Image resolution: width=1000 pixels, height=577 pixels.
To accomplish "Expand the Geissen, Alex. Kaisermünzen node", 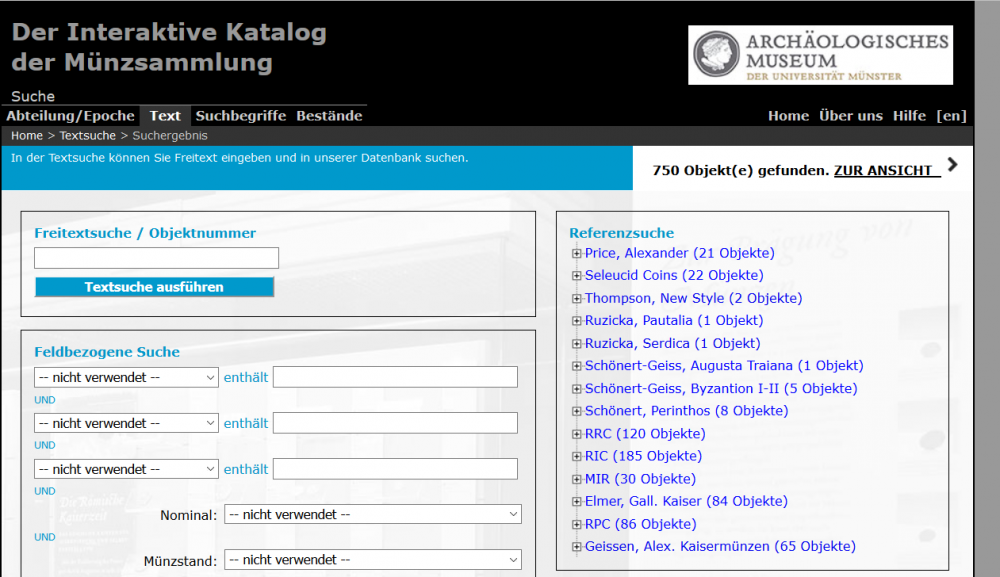I will pos(576,547).
